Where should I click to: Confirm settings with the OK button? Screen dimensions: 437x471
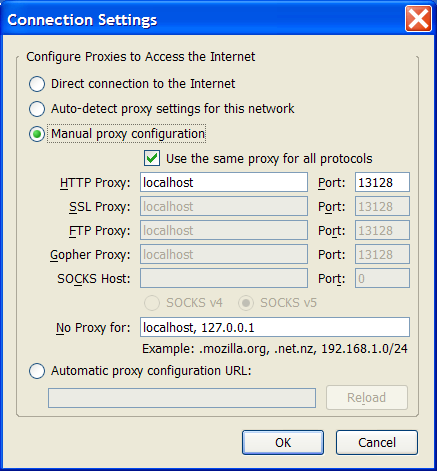pos(283,442)
